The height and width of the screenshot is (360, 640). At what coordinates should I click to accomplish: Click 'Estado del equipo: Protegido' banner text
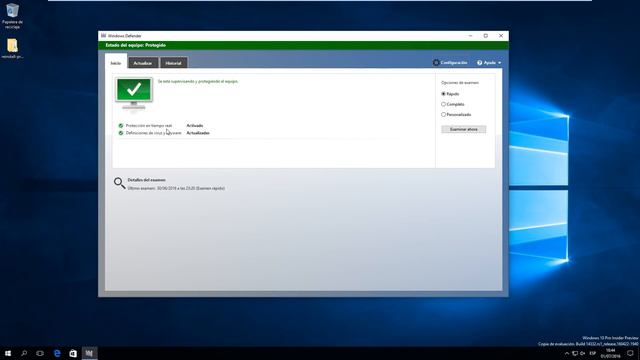pos(136,45)
